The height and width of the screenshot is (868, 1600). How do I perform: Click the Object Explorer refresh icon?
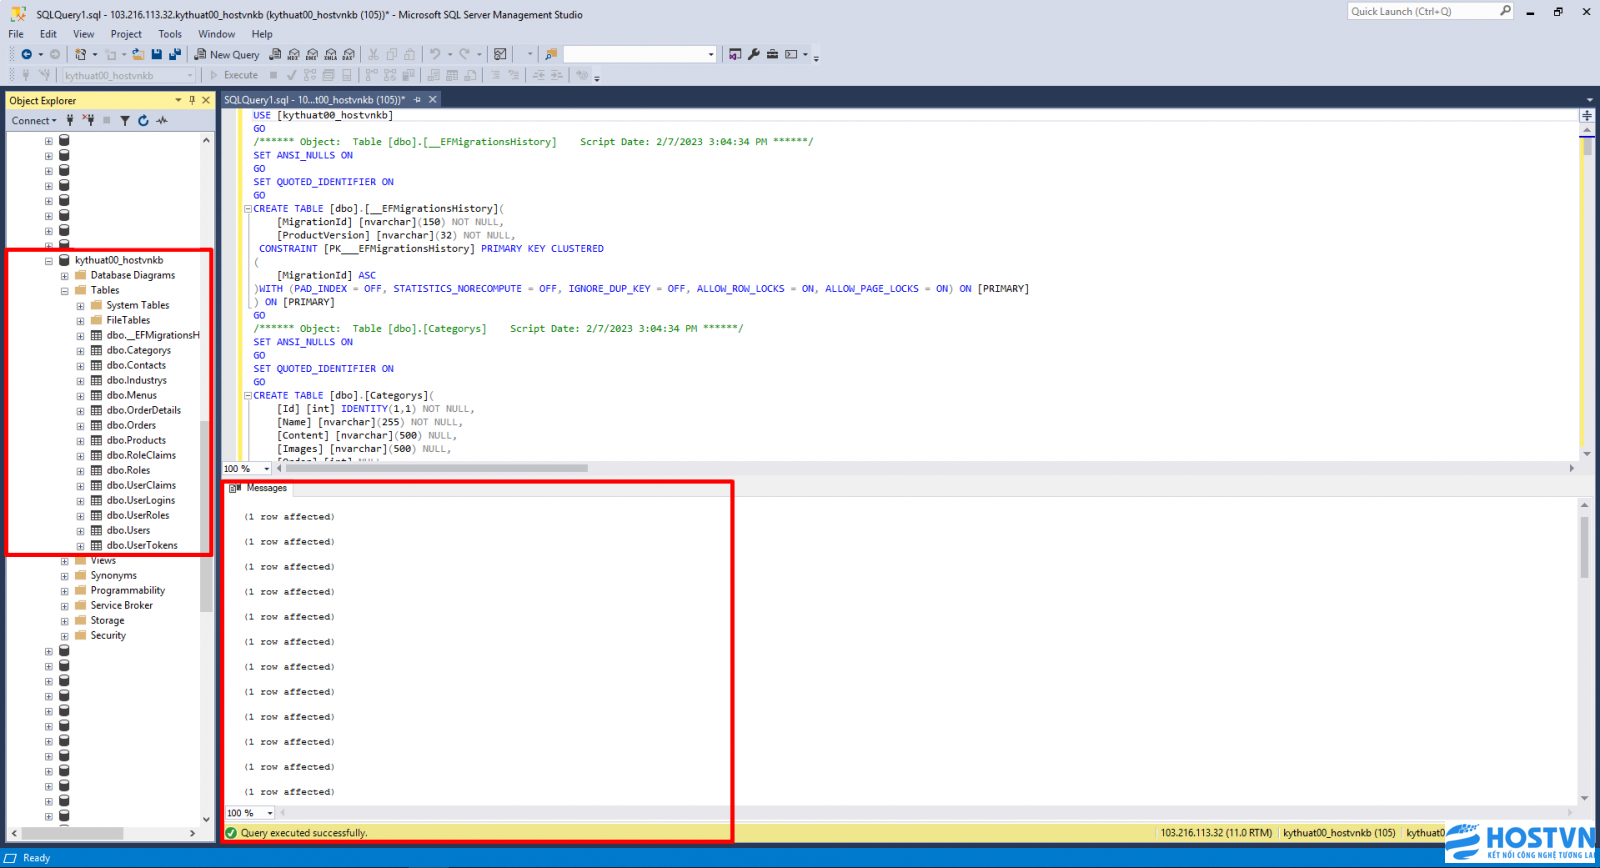coord(143,121)
